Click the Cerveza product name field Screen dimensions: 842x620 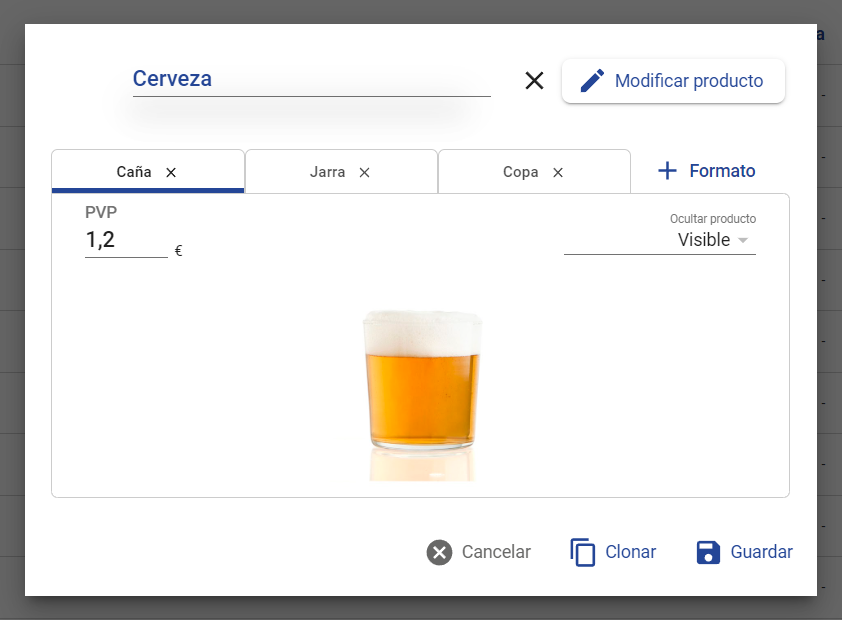coord(311,79)
